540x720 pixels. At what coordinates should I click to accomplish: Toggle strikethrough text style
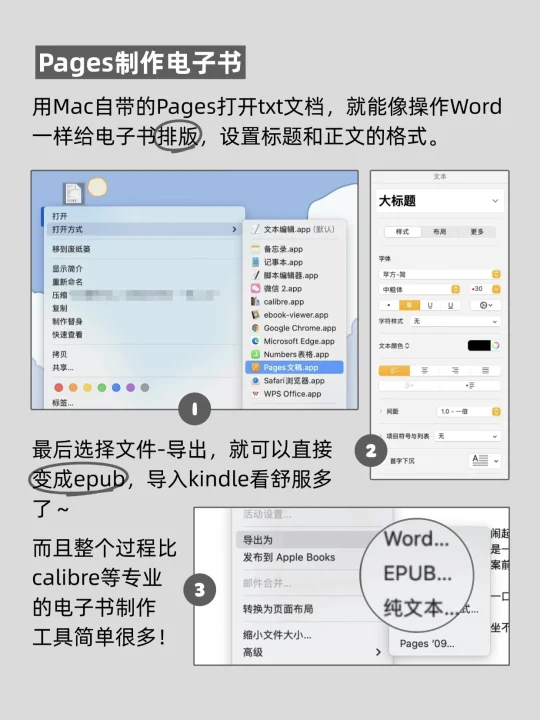tap(450, 305)
